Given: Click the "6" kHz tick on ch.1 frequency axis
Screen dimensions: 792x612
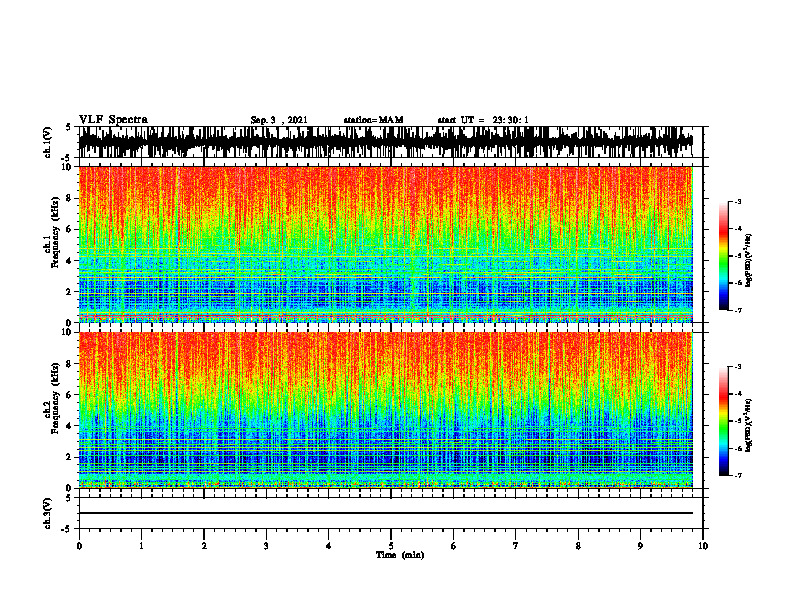Looking at the screenshot, I should click(69, 230).
